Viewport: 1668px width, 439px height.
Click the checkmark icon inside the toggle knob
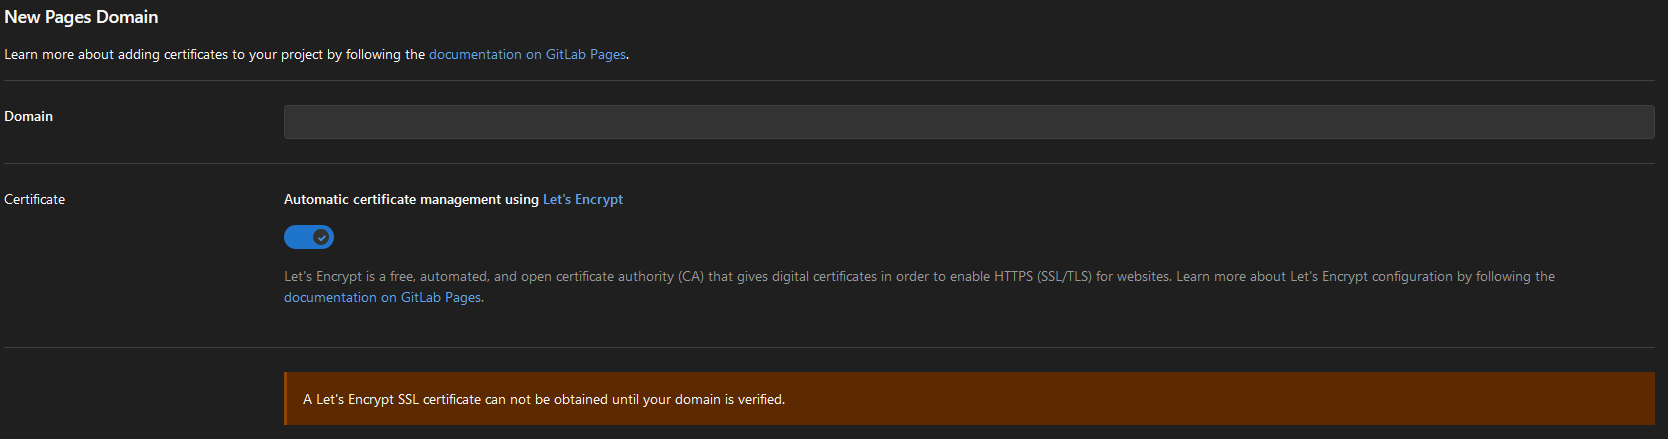tap(321, 237)
